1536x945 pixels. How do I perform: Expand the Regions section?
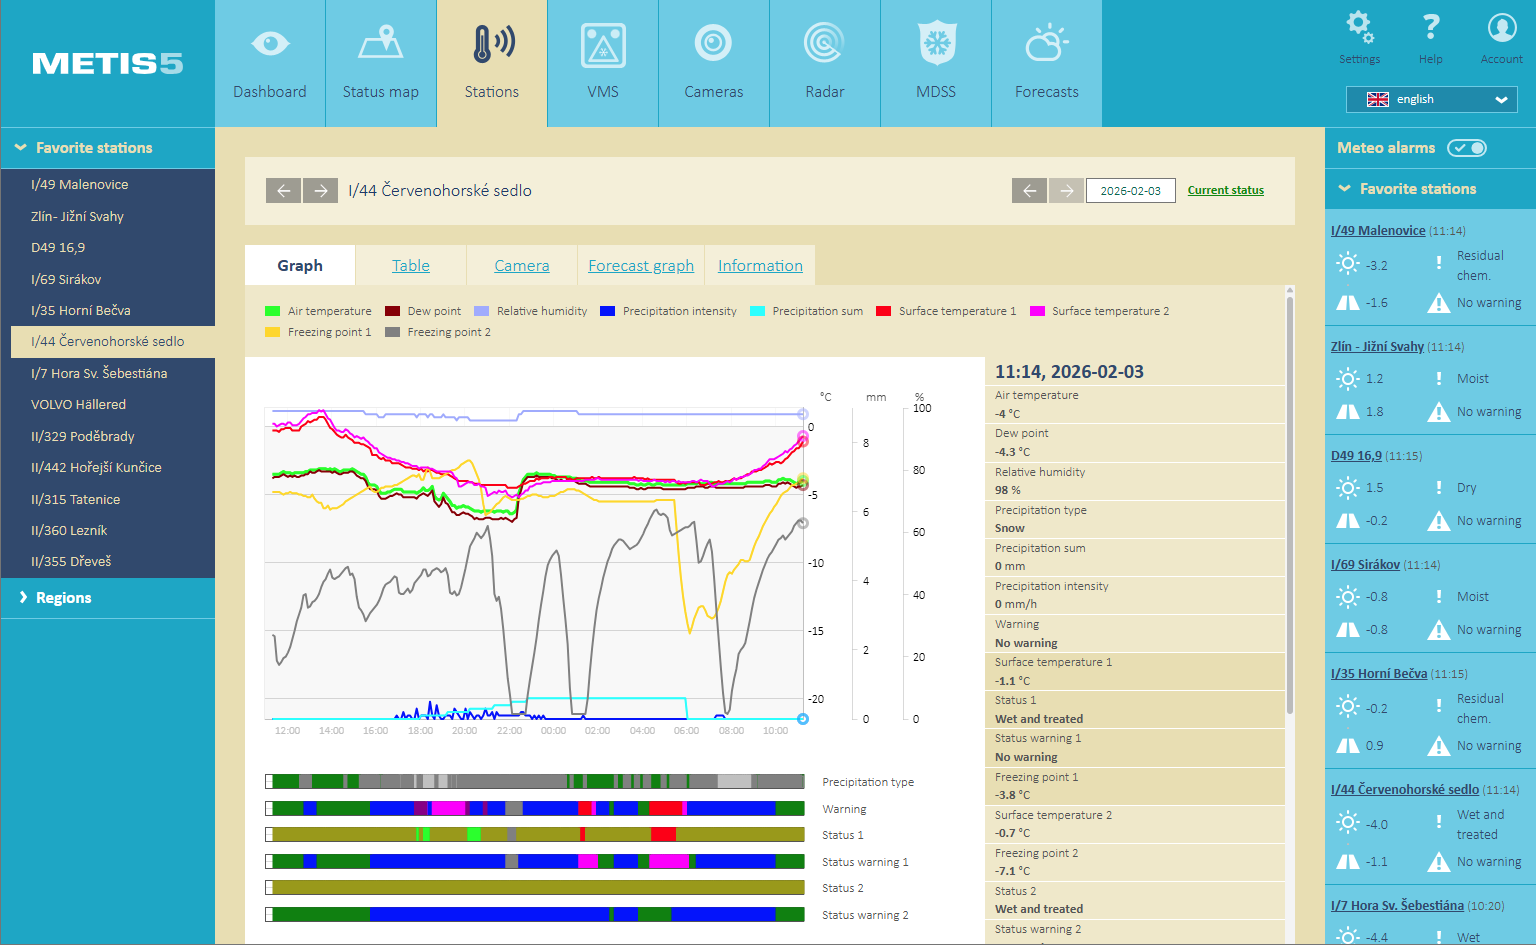pos(63,598)
